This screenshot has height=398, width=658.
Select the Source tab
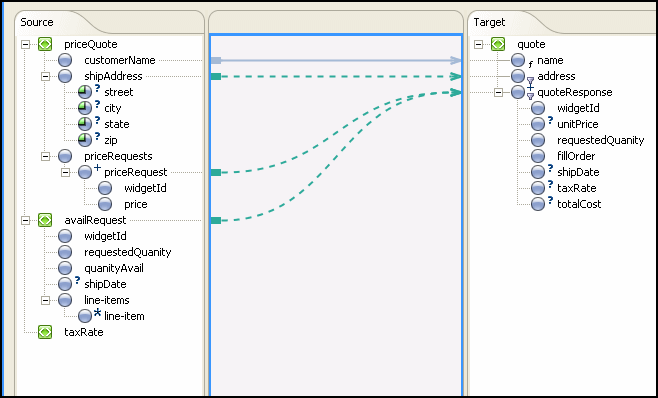pos(37,22)
